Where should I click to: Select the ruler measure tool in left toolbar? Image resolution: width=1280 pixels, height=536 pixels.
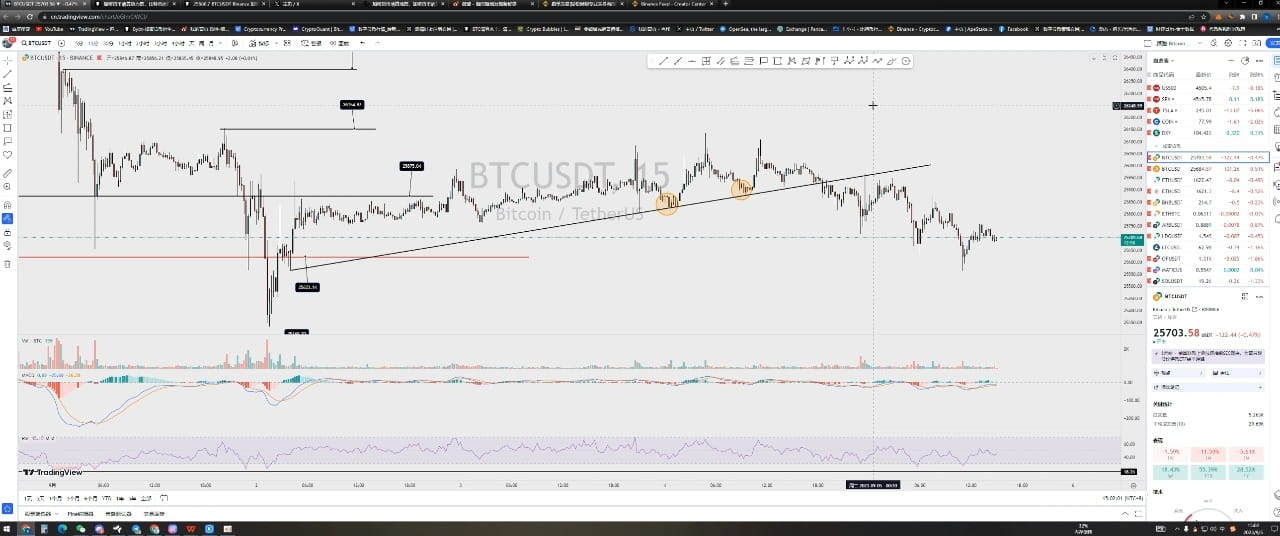tap(8, 173)
